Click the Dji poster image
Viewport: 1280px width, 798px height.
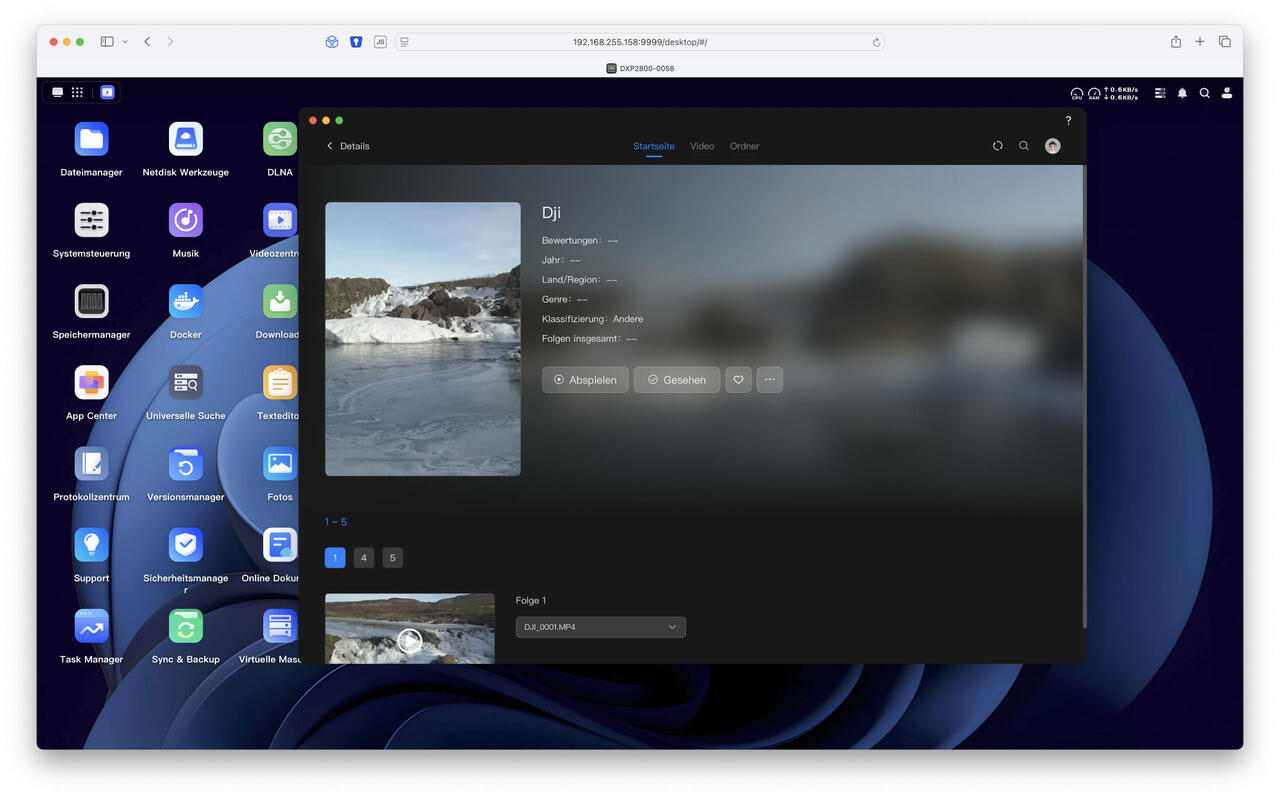(x=423, y=339)
